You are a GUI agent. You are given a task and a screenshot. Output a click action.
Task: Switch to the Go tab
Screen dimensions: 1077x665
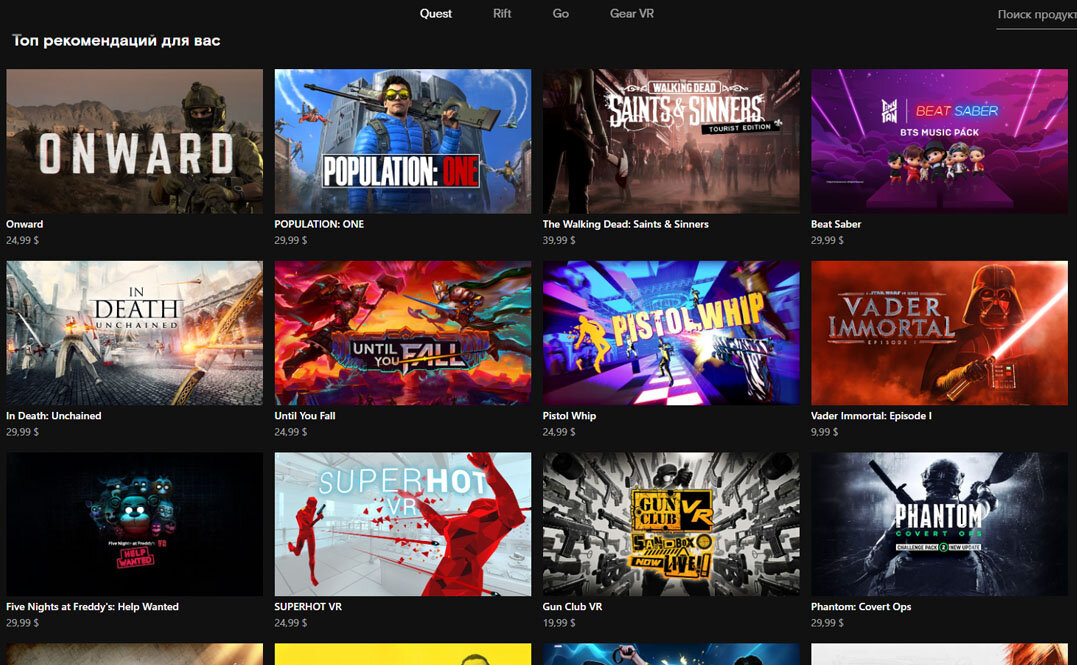click(x=560, y=14)
